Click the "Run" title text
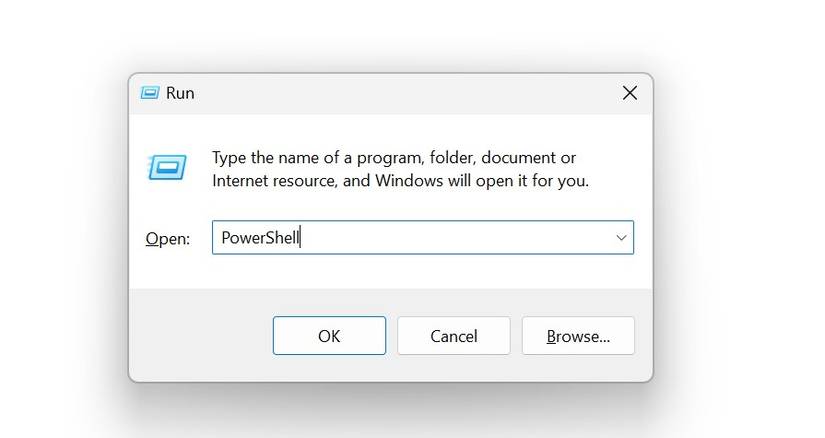This screenshot has height=438, width=825. 180,93
